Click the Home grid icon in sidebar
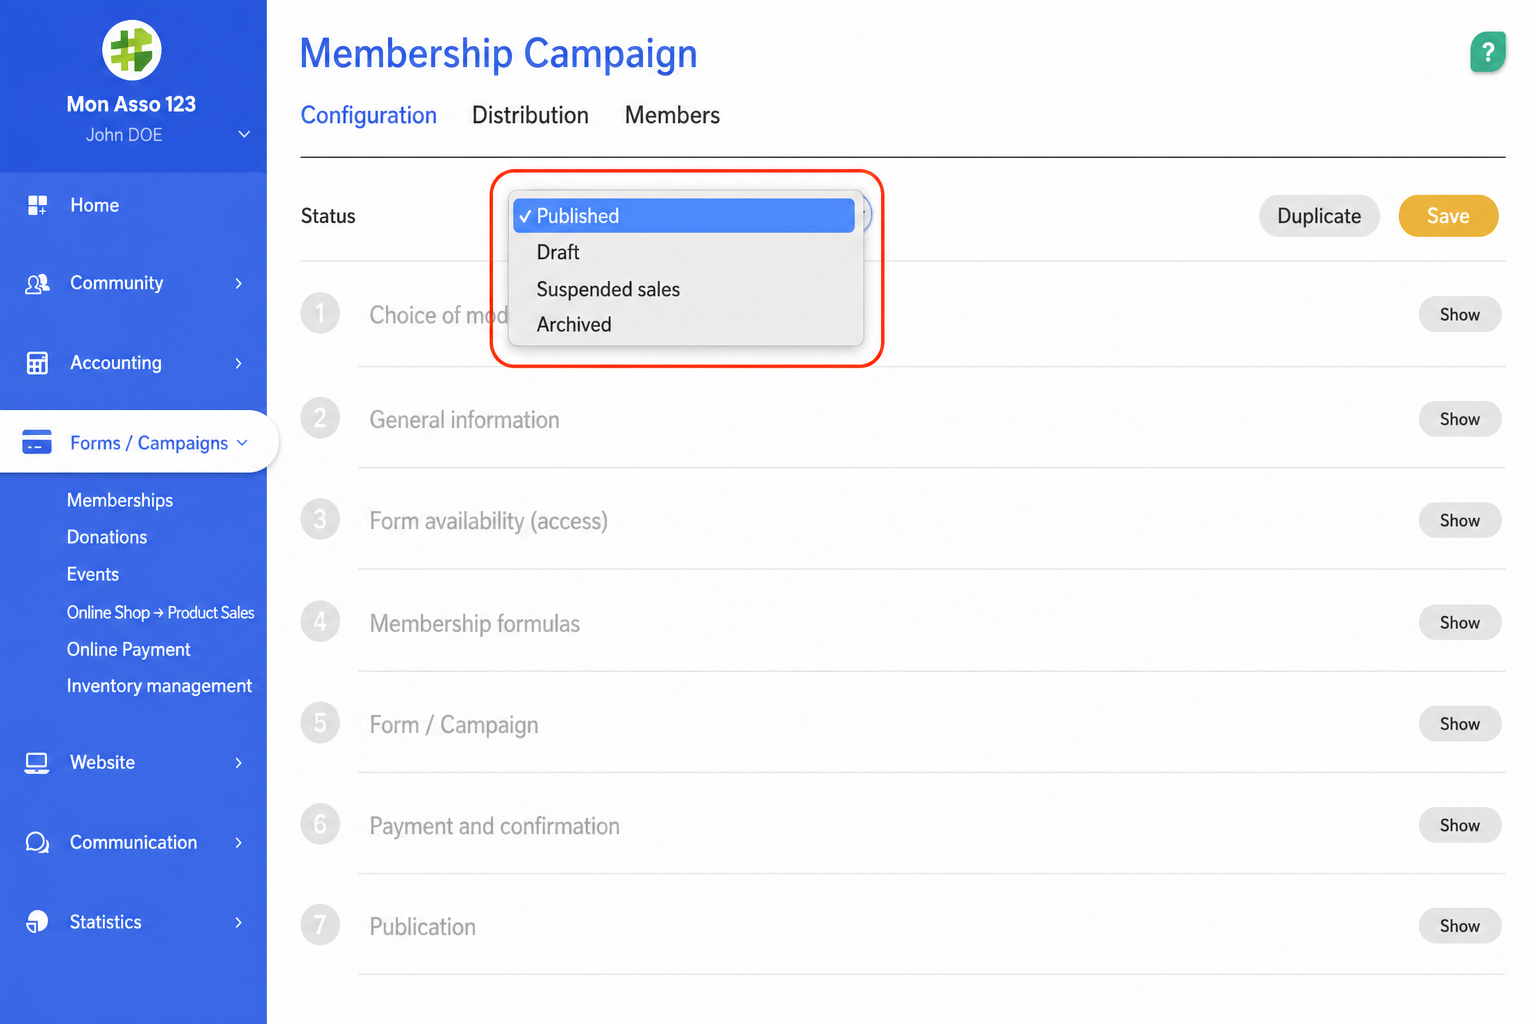The width and height of the screenshot is (1536, 1024). [x=37, y=205]
